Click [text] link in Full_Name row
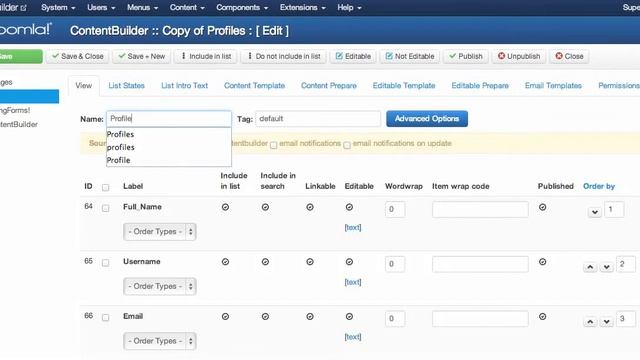The image size is (640, 360). 353,228
